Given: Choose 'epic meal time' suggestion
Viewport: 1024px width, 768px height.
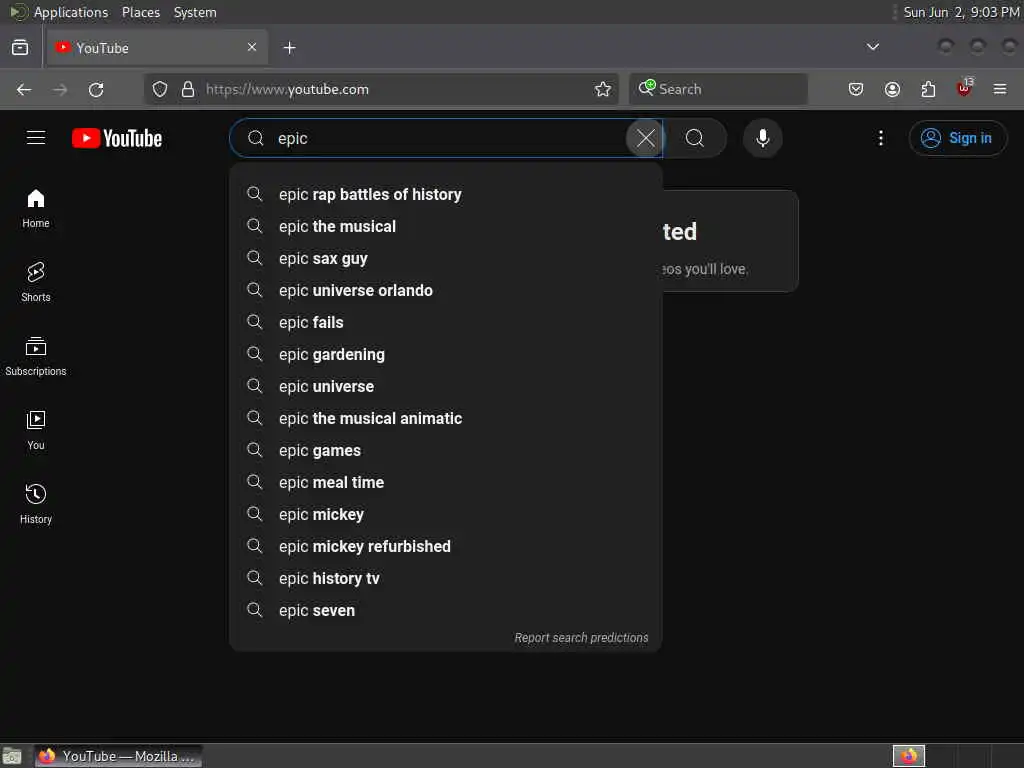Looking at the screenshot, I should click(x=445, y=483).
